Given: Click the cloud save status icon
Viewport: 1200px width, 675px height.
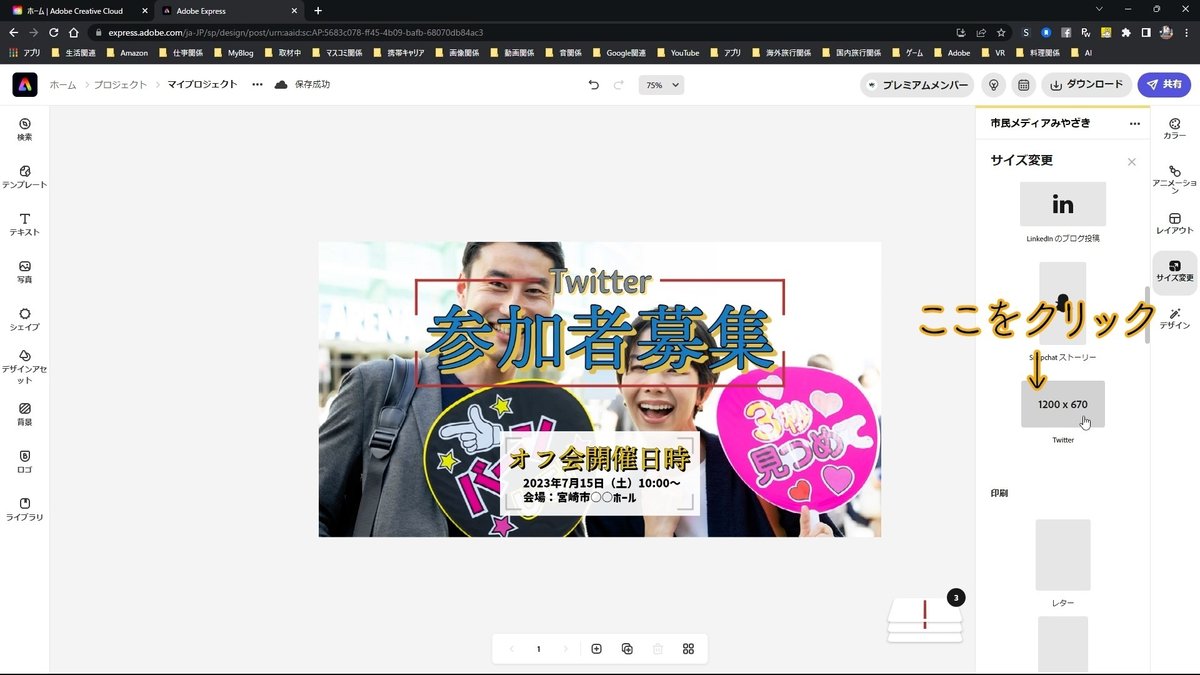Looking at the screenshot, I should click(281, 85).
